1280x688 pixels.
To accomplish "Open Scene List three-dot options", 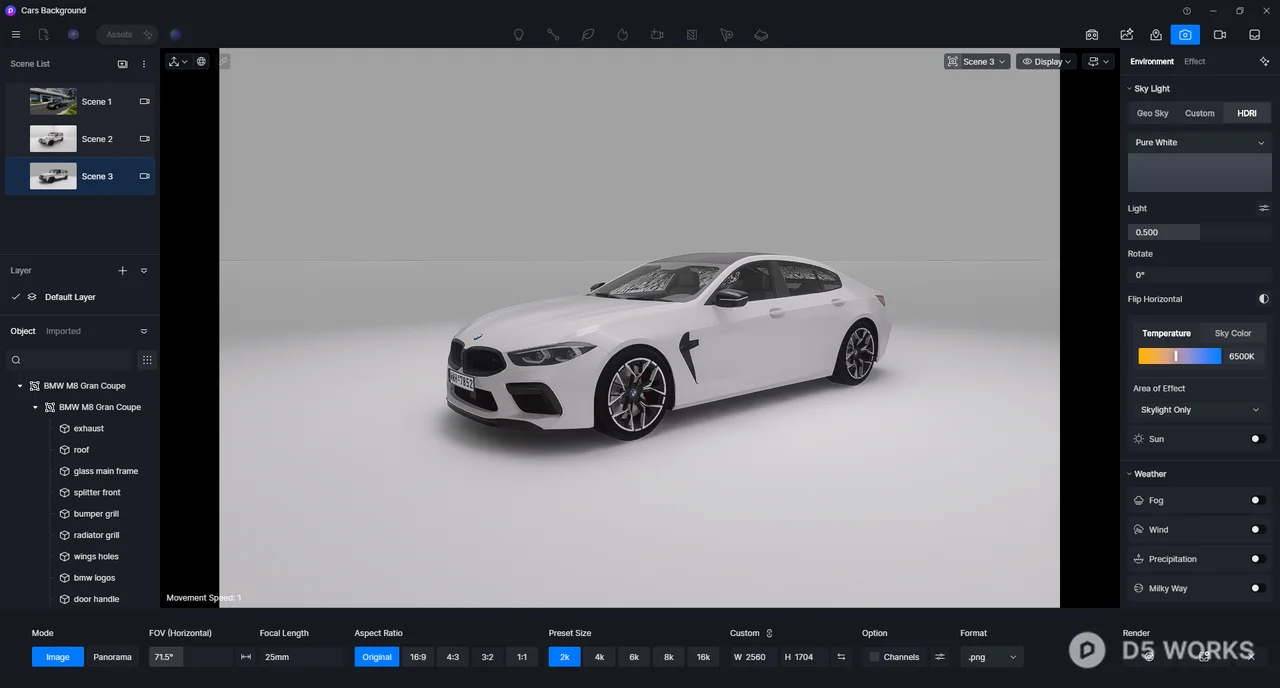I will tap(144, 64).
